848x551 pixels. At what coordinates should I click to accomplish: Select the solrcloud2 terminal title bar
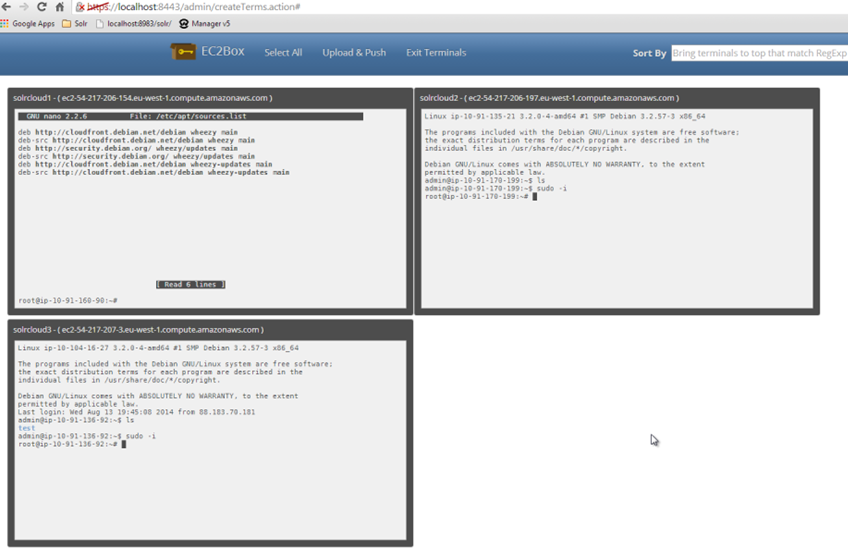pyautogui.click(x=617, y=98)
